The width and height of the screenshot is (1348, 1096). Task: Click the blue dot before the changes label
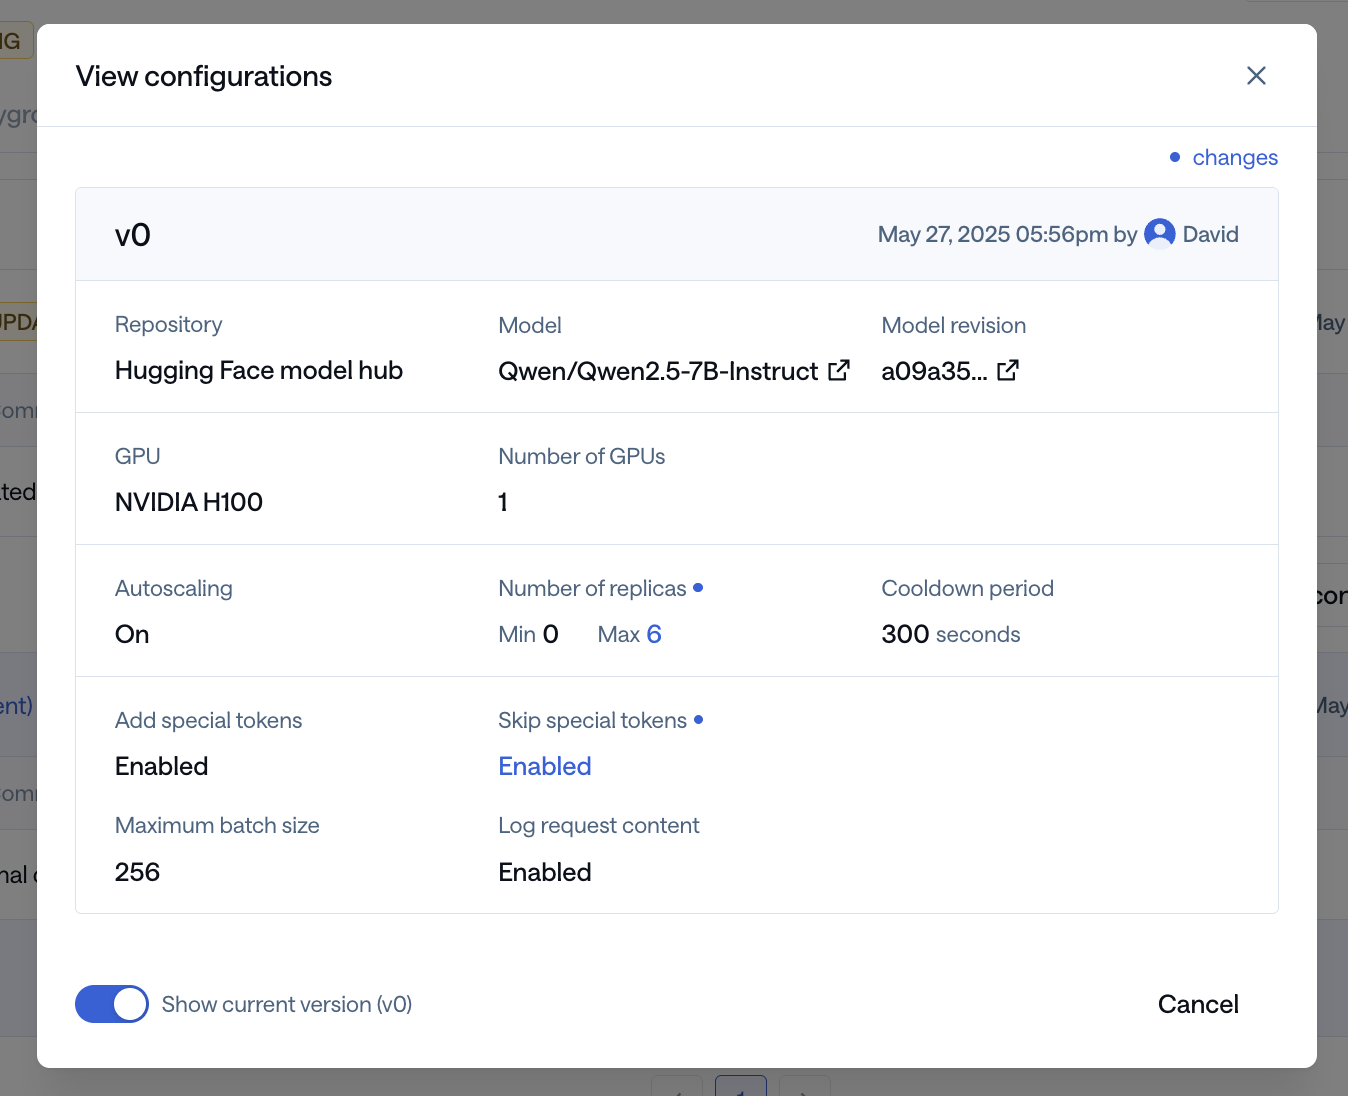1174,157
